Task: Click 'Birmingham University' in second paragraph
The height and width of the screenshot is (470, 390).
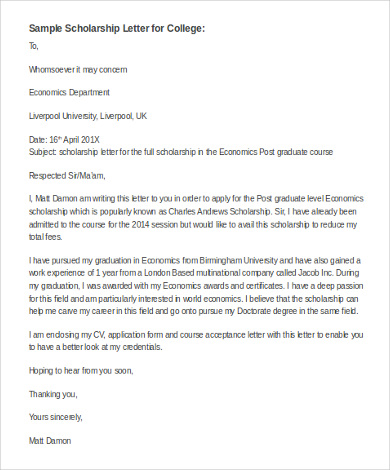Action: (x=238, y=260)
